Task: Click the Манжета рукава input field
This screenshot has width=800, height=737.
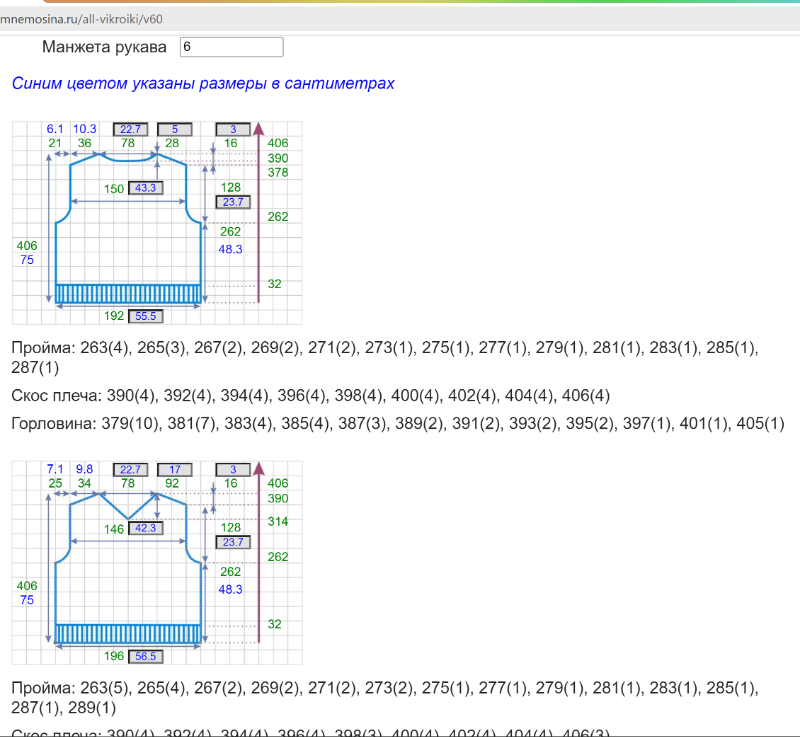Action: click(231, 47)
